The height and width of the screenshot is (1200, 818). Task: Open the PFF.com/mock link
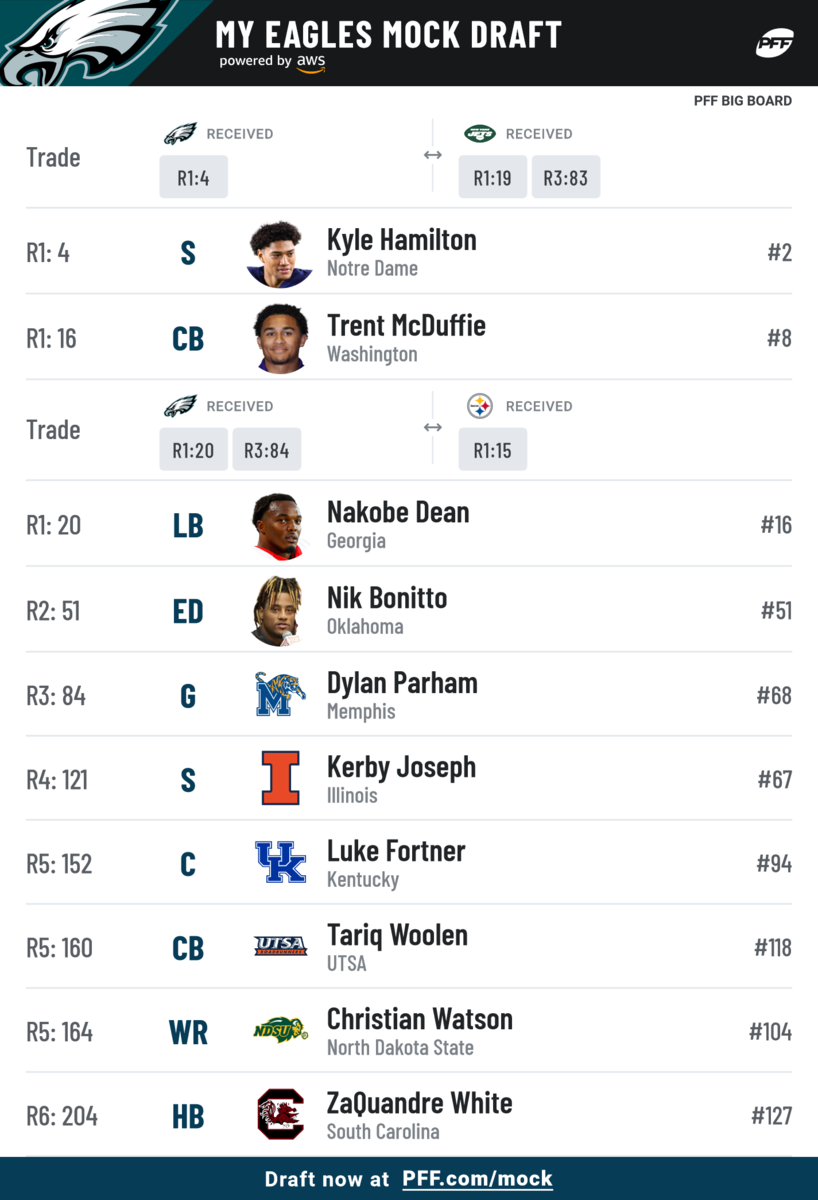tap(477, 1179)
